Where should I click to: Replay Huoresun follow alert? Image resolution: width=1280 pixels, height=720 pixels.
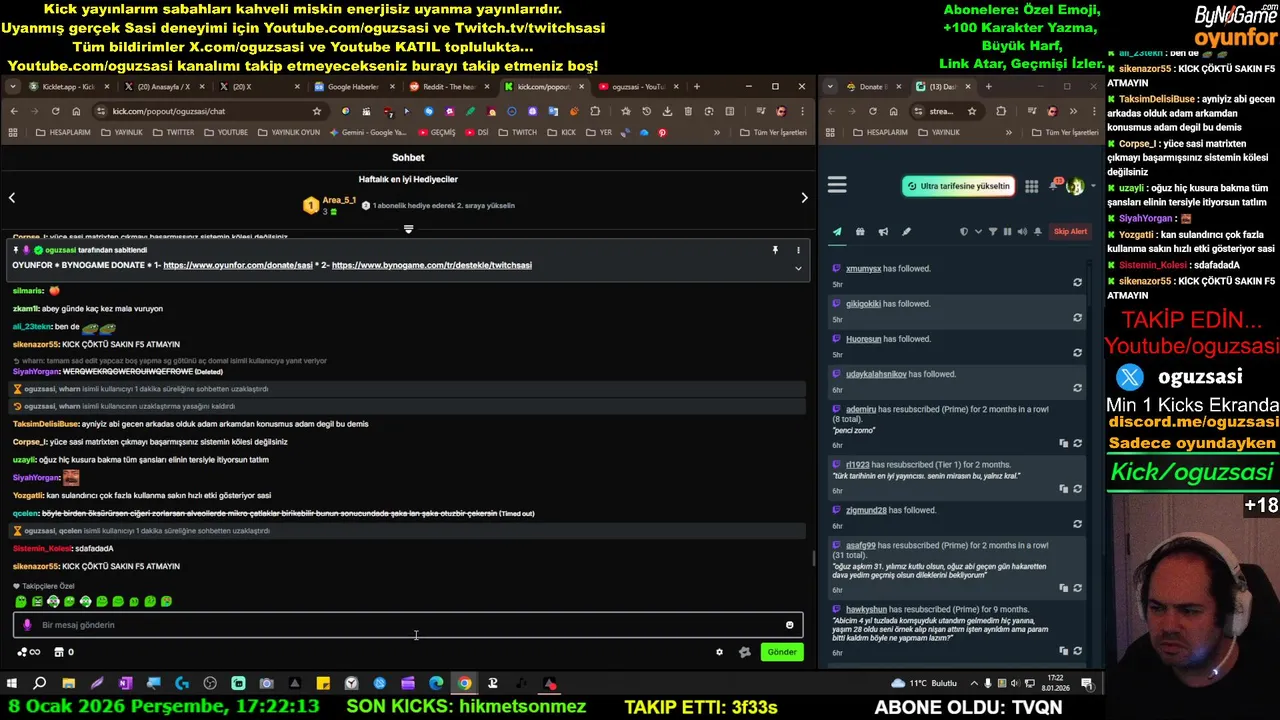[x=1077, y=353]
